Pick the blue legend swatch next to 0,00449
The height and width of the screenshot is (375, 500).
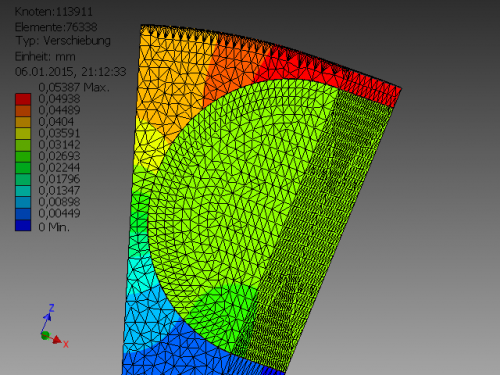(x=23, y=214)
